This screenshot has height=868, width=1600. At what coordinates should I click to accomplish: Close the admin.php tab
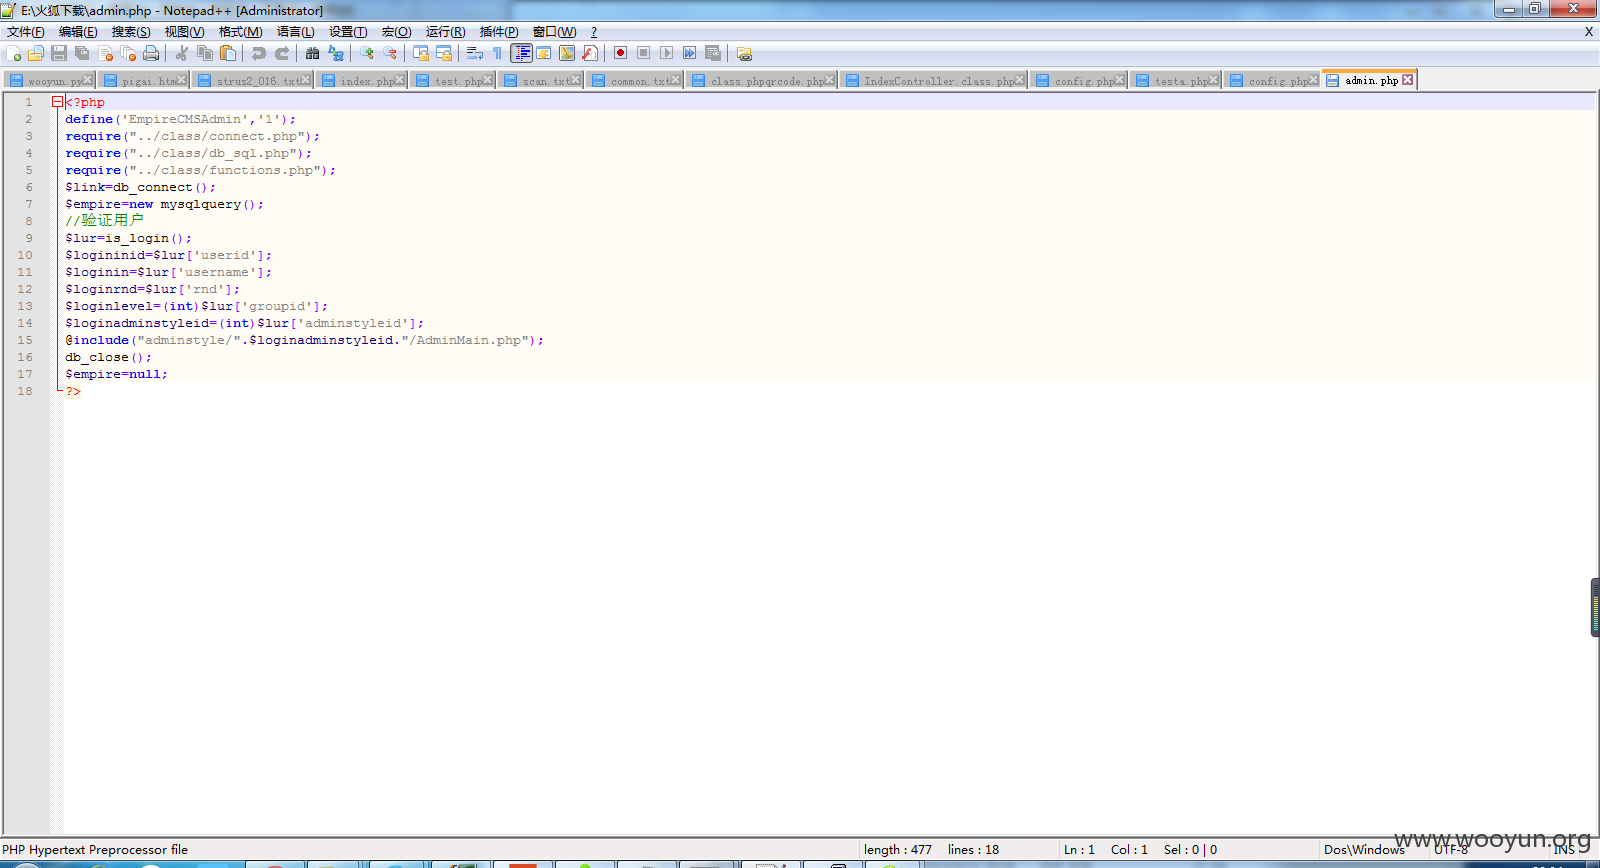coord(1407,80)
